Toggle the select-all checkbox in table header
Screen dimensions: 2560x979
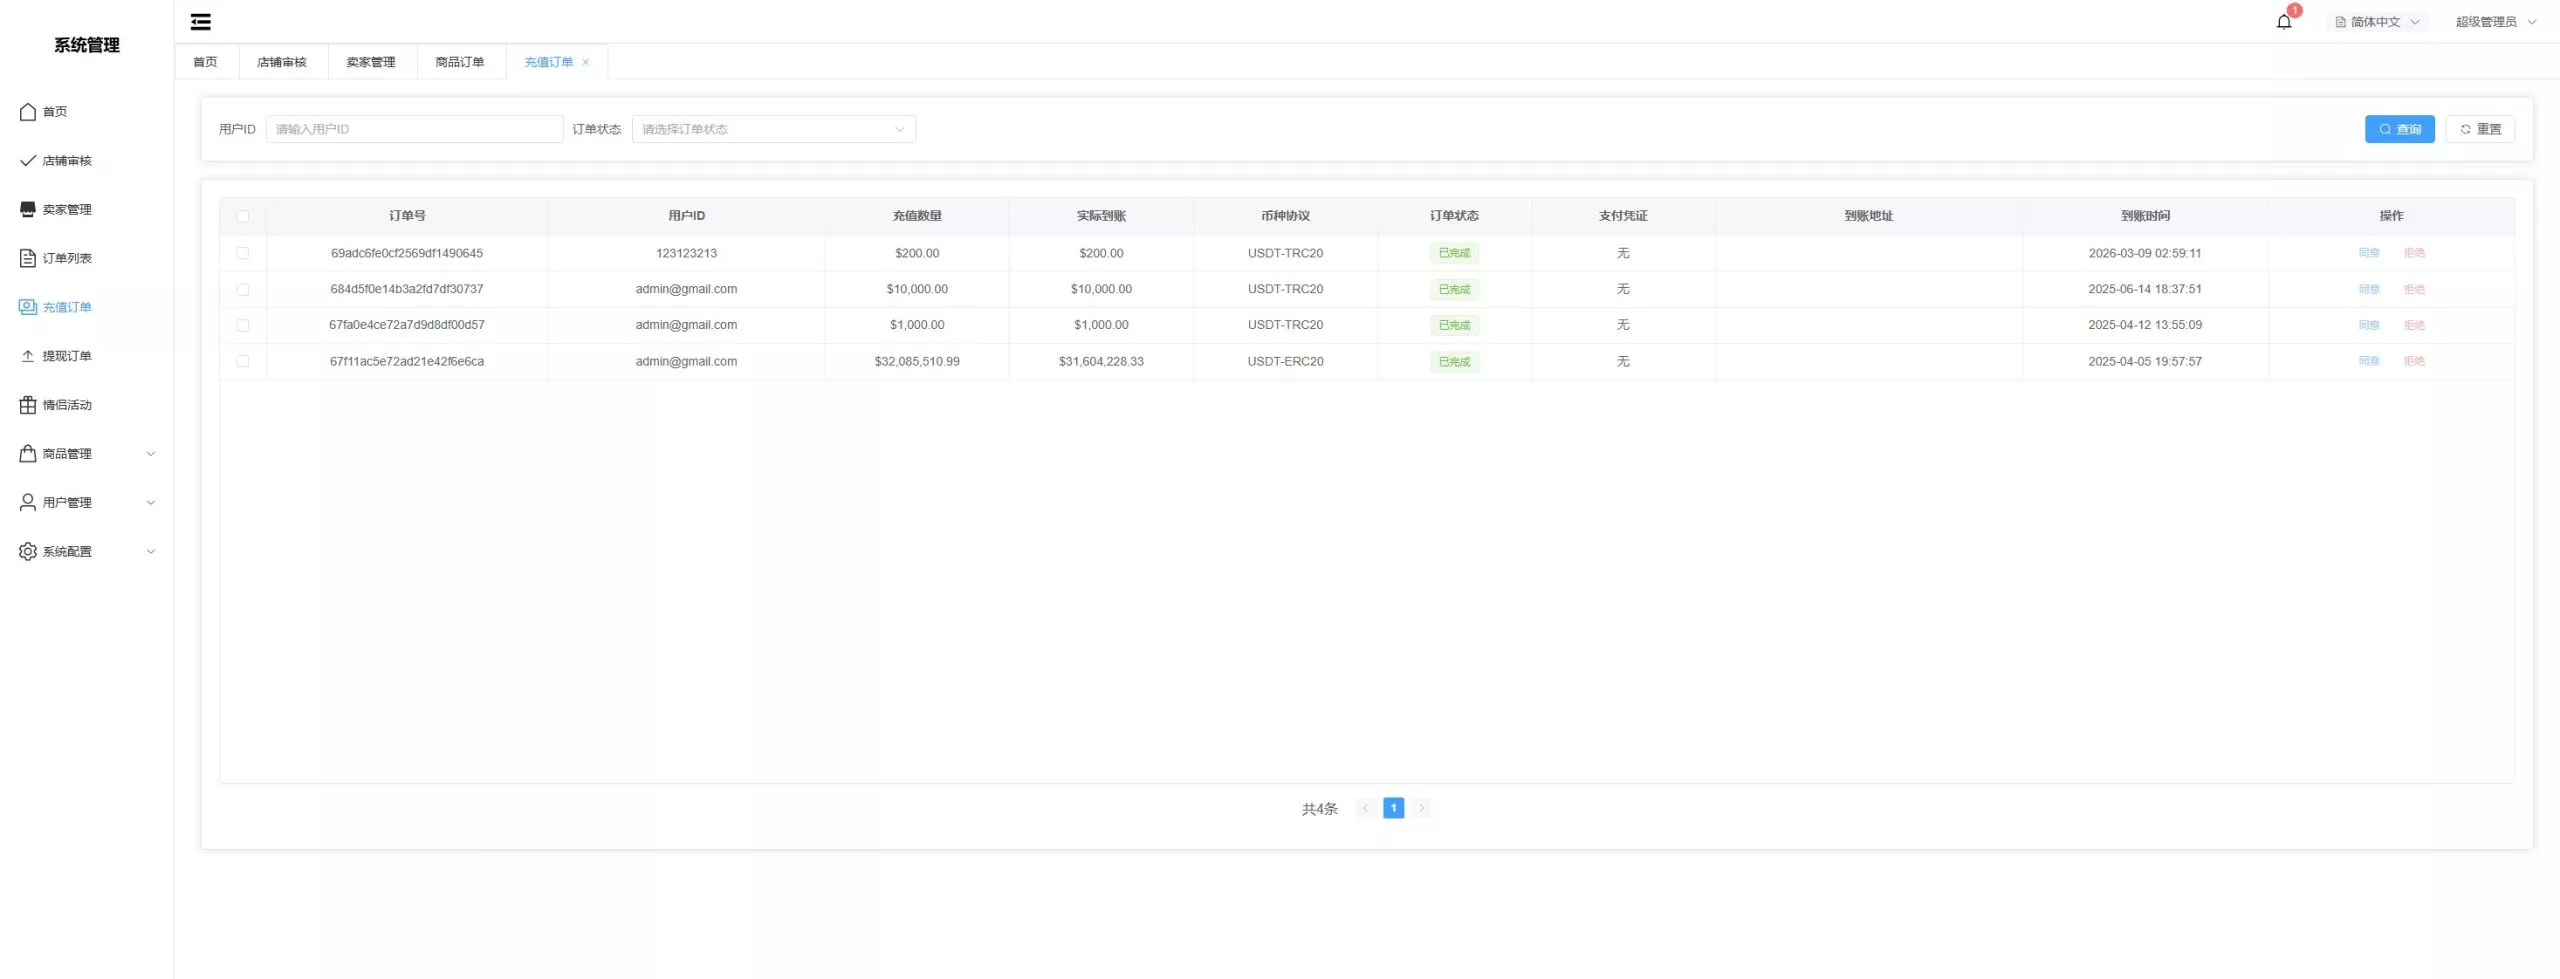point(243,216)
